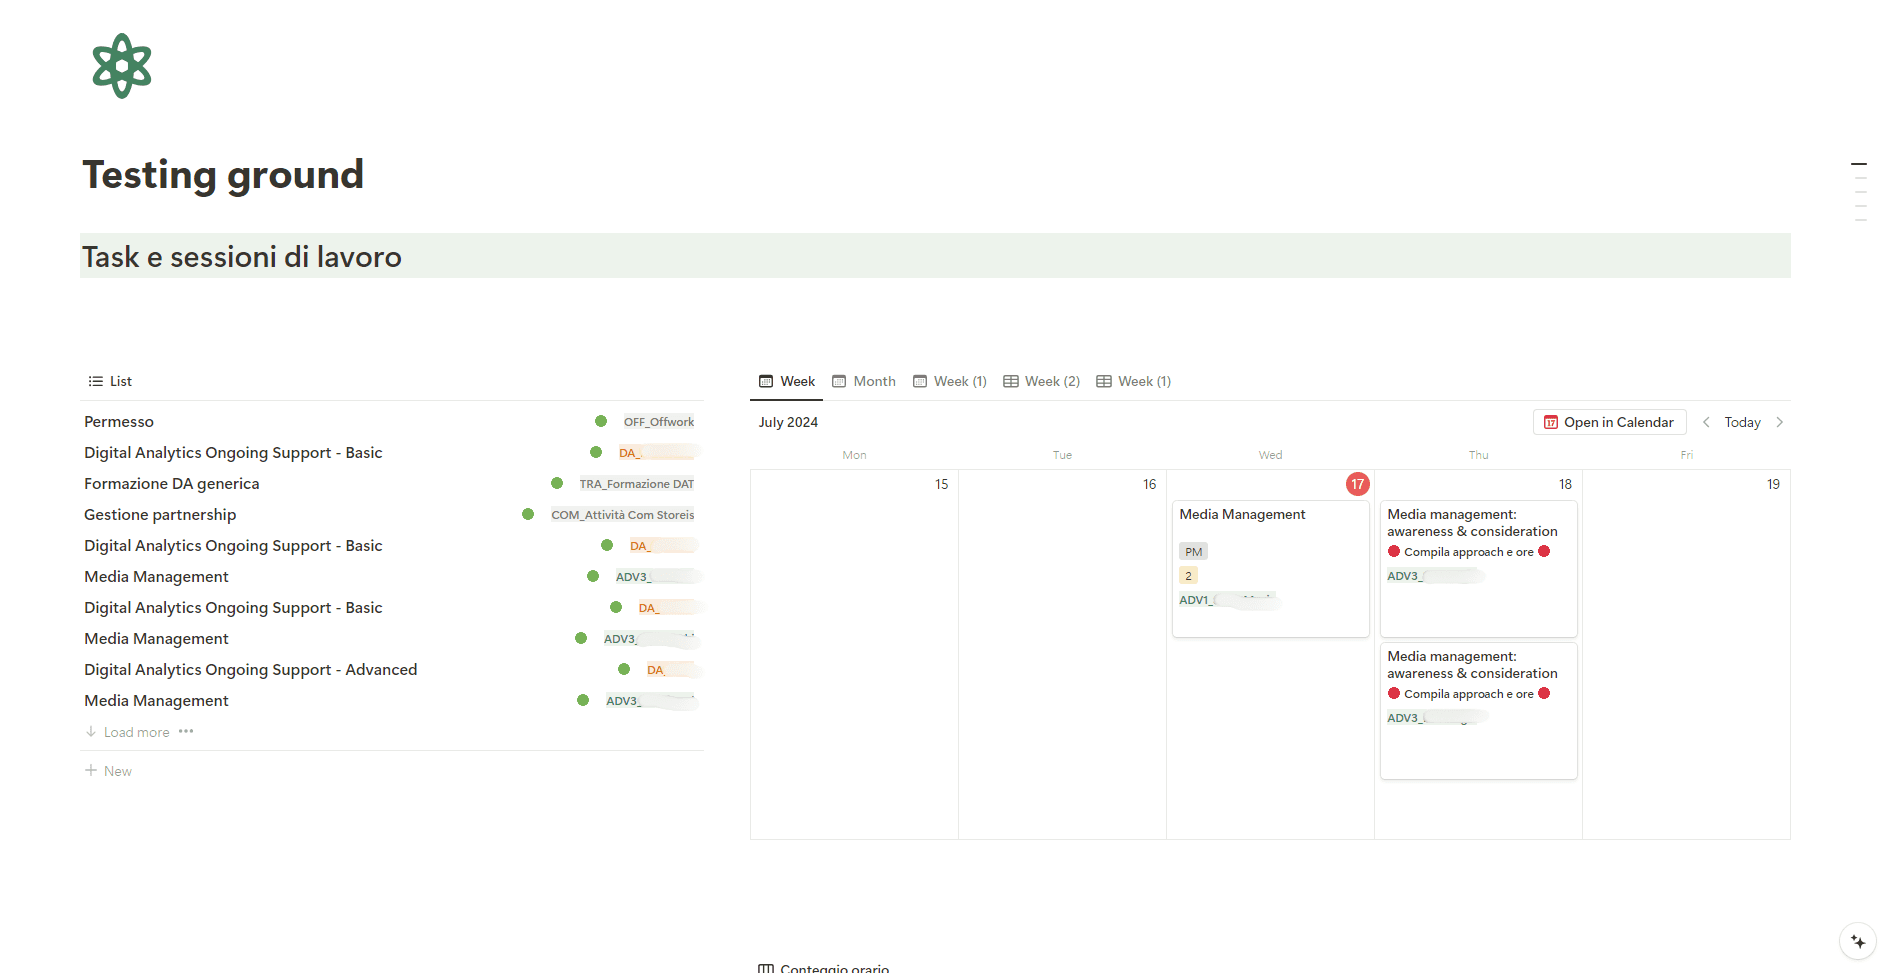Click the plus icon next to New

[x=91, y=770]
